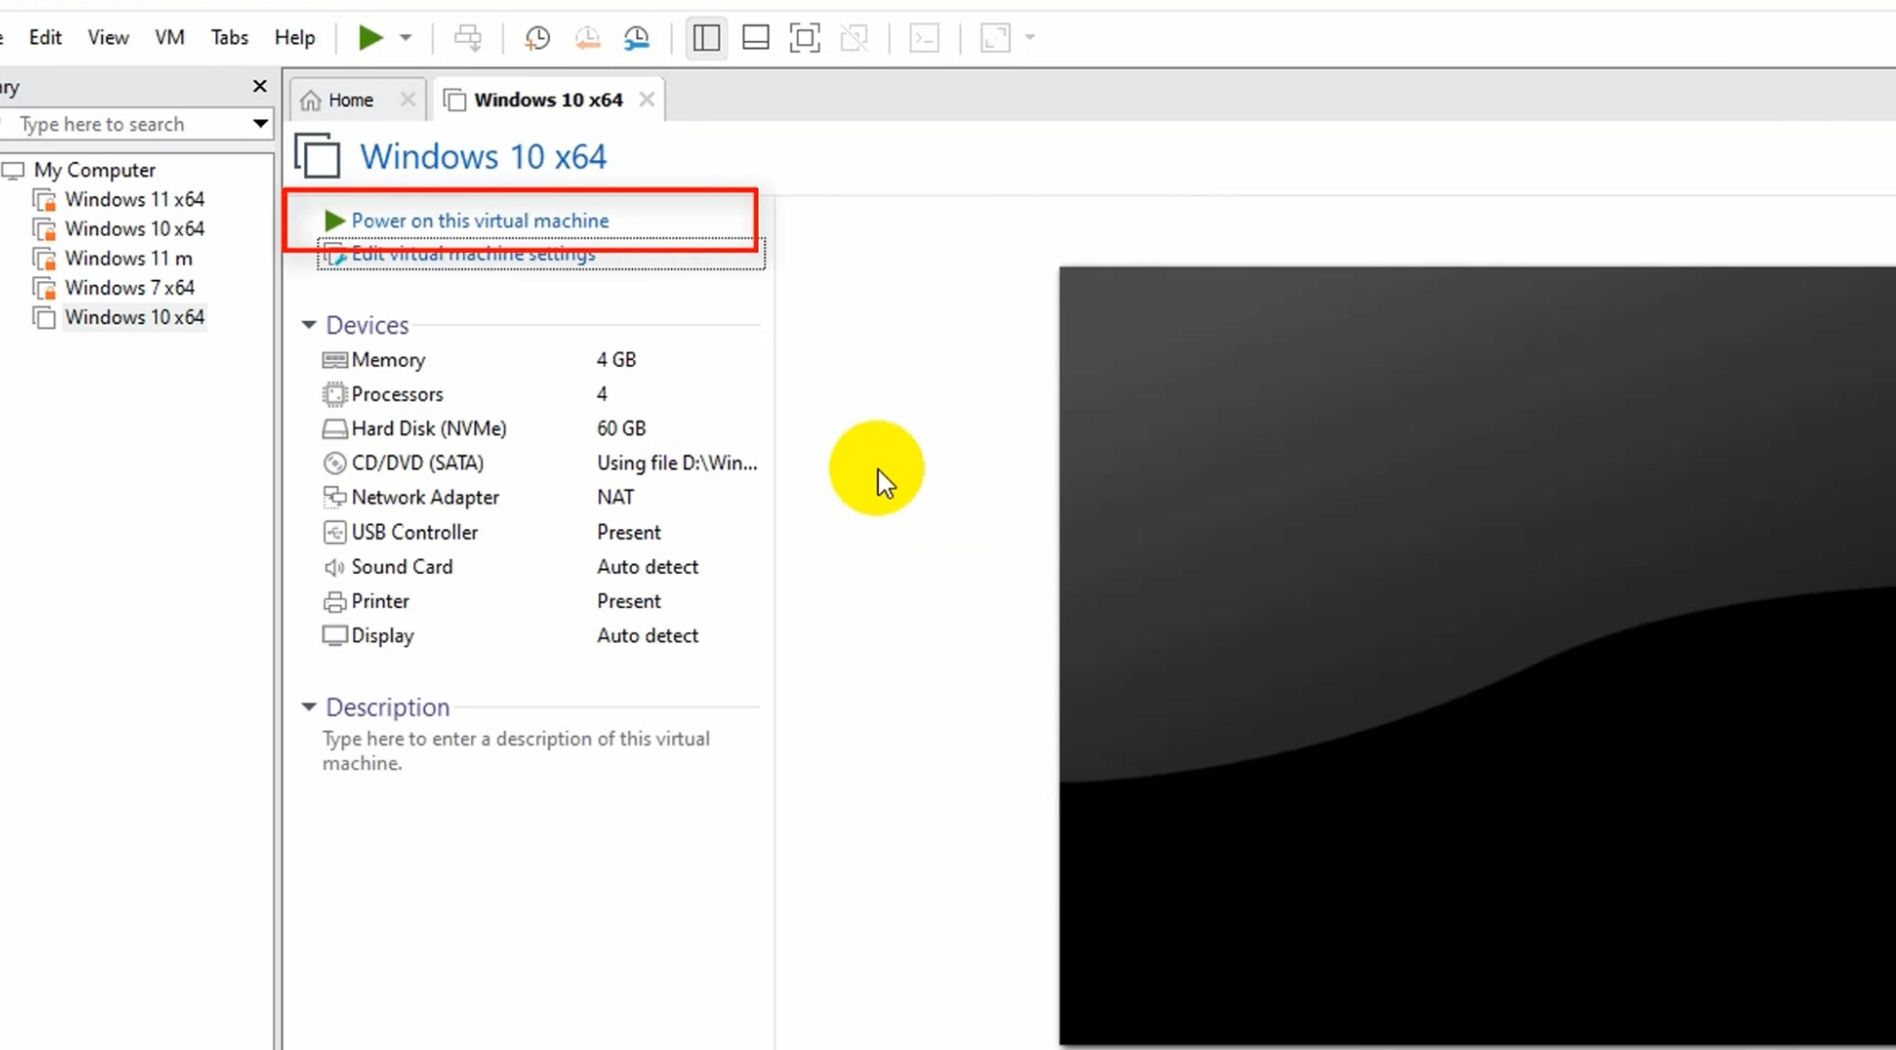Click the Printer device icon

[334, 601]
